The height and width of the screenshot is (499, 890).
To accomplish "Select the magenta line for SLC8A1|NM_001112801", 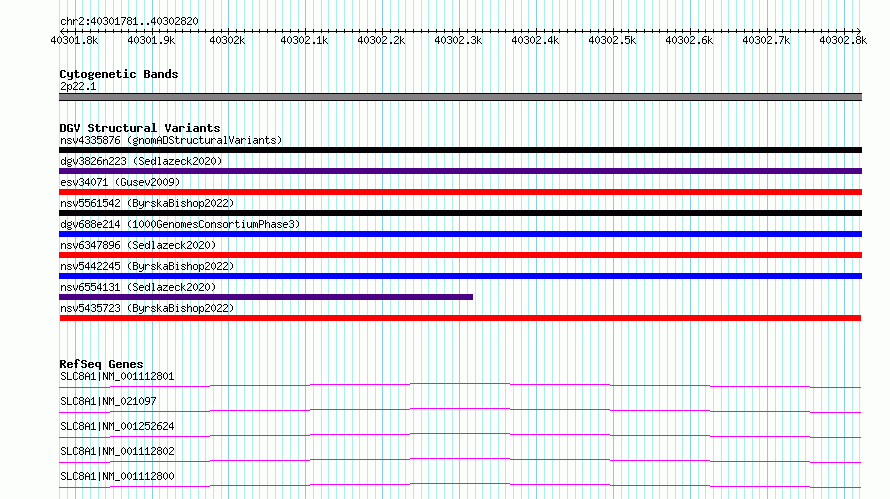I will (460, 385).
